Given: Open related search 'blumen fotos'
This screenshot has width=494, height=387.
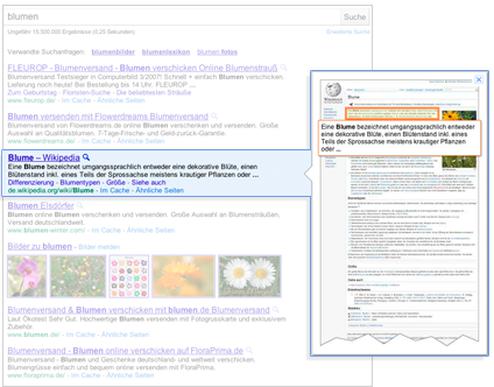Looking at the screenshot, I should point(217,52).
